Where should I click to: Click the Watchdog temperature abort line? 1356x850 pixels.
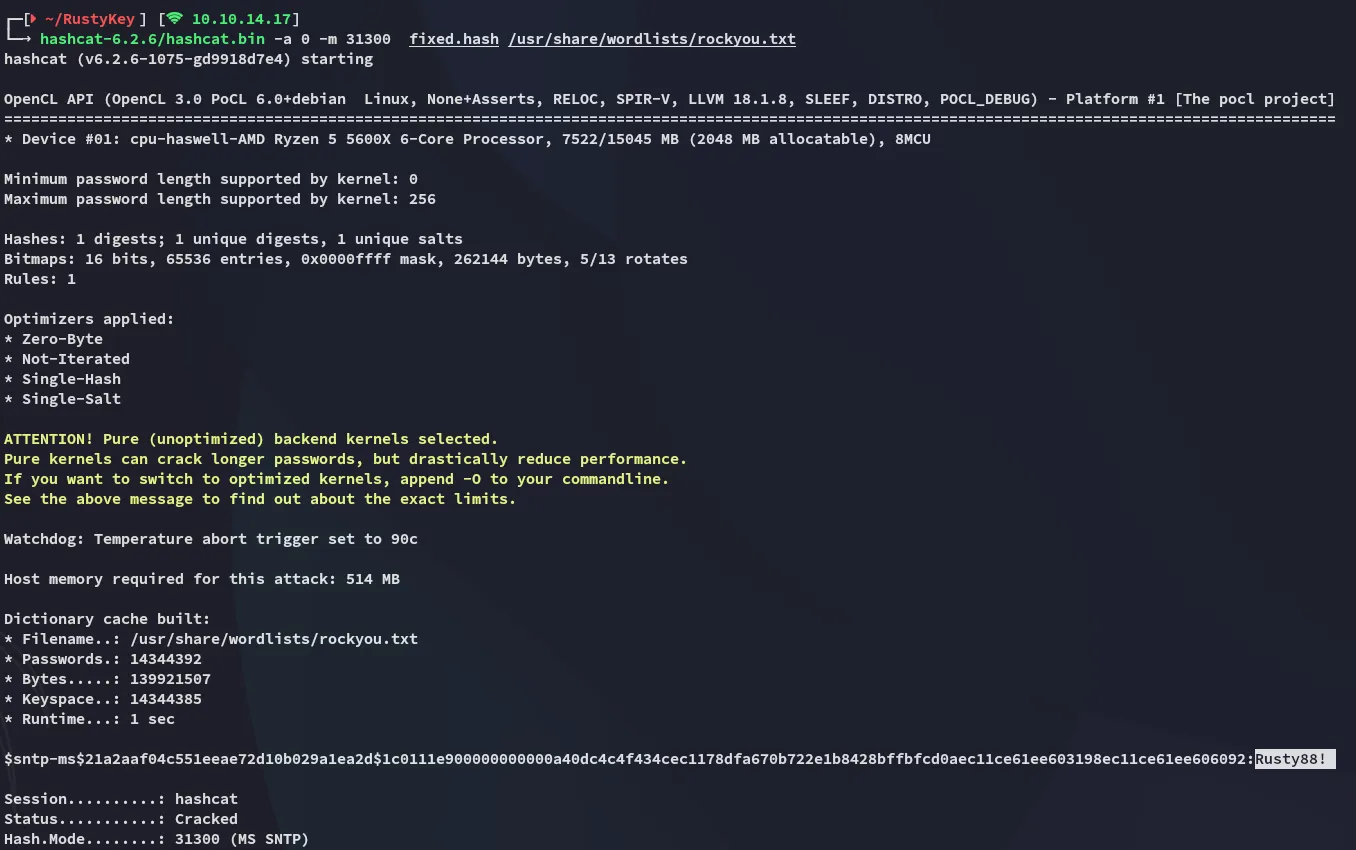(x=211, y=539)
